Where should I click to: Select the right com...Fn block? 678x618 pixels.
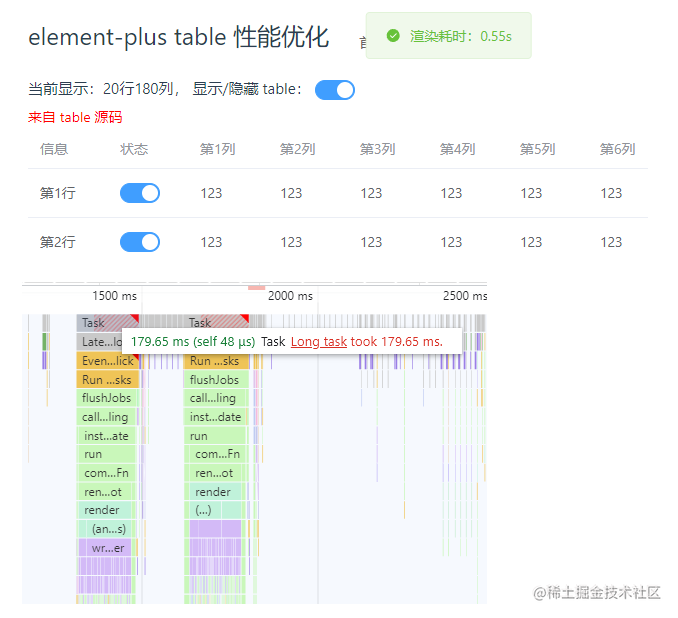(217, 454)
